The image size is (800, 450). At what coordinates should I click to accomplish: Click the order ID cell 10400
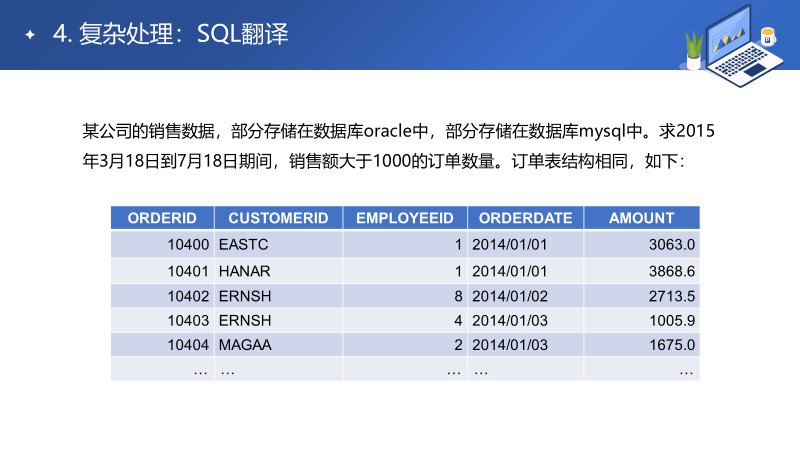point(162,244)
